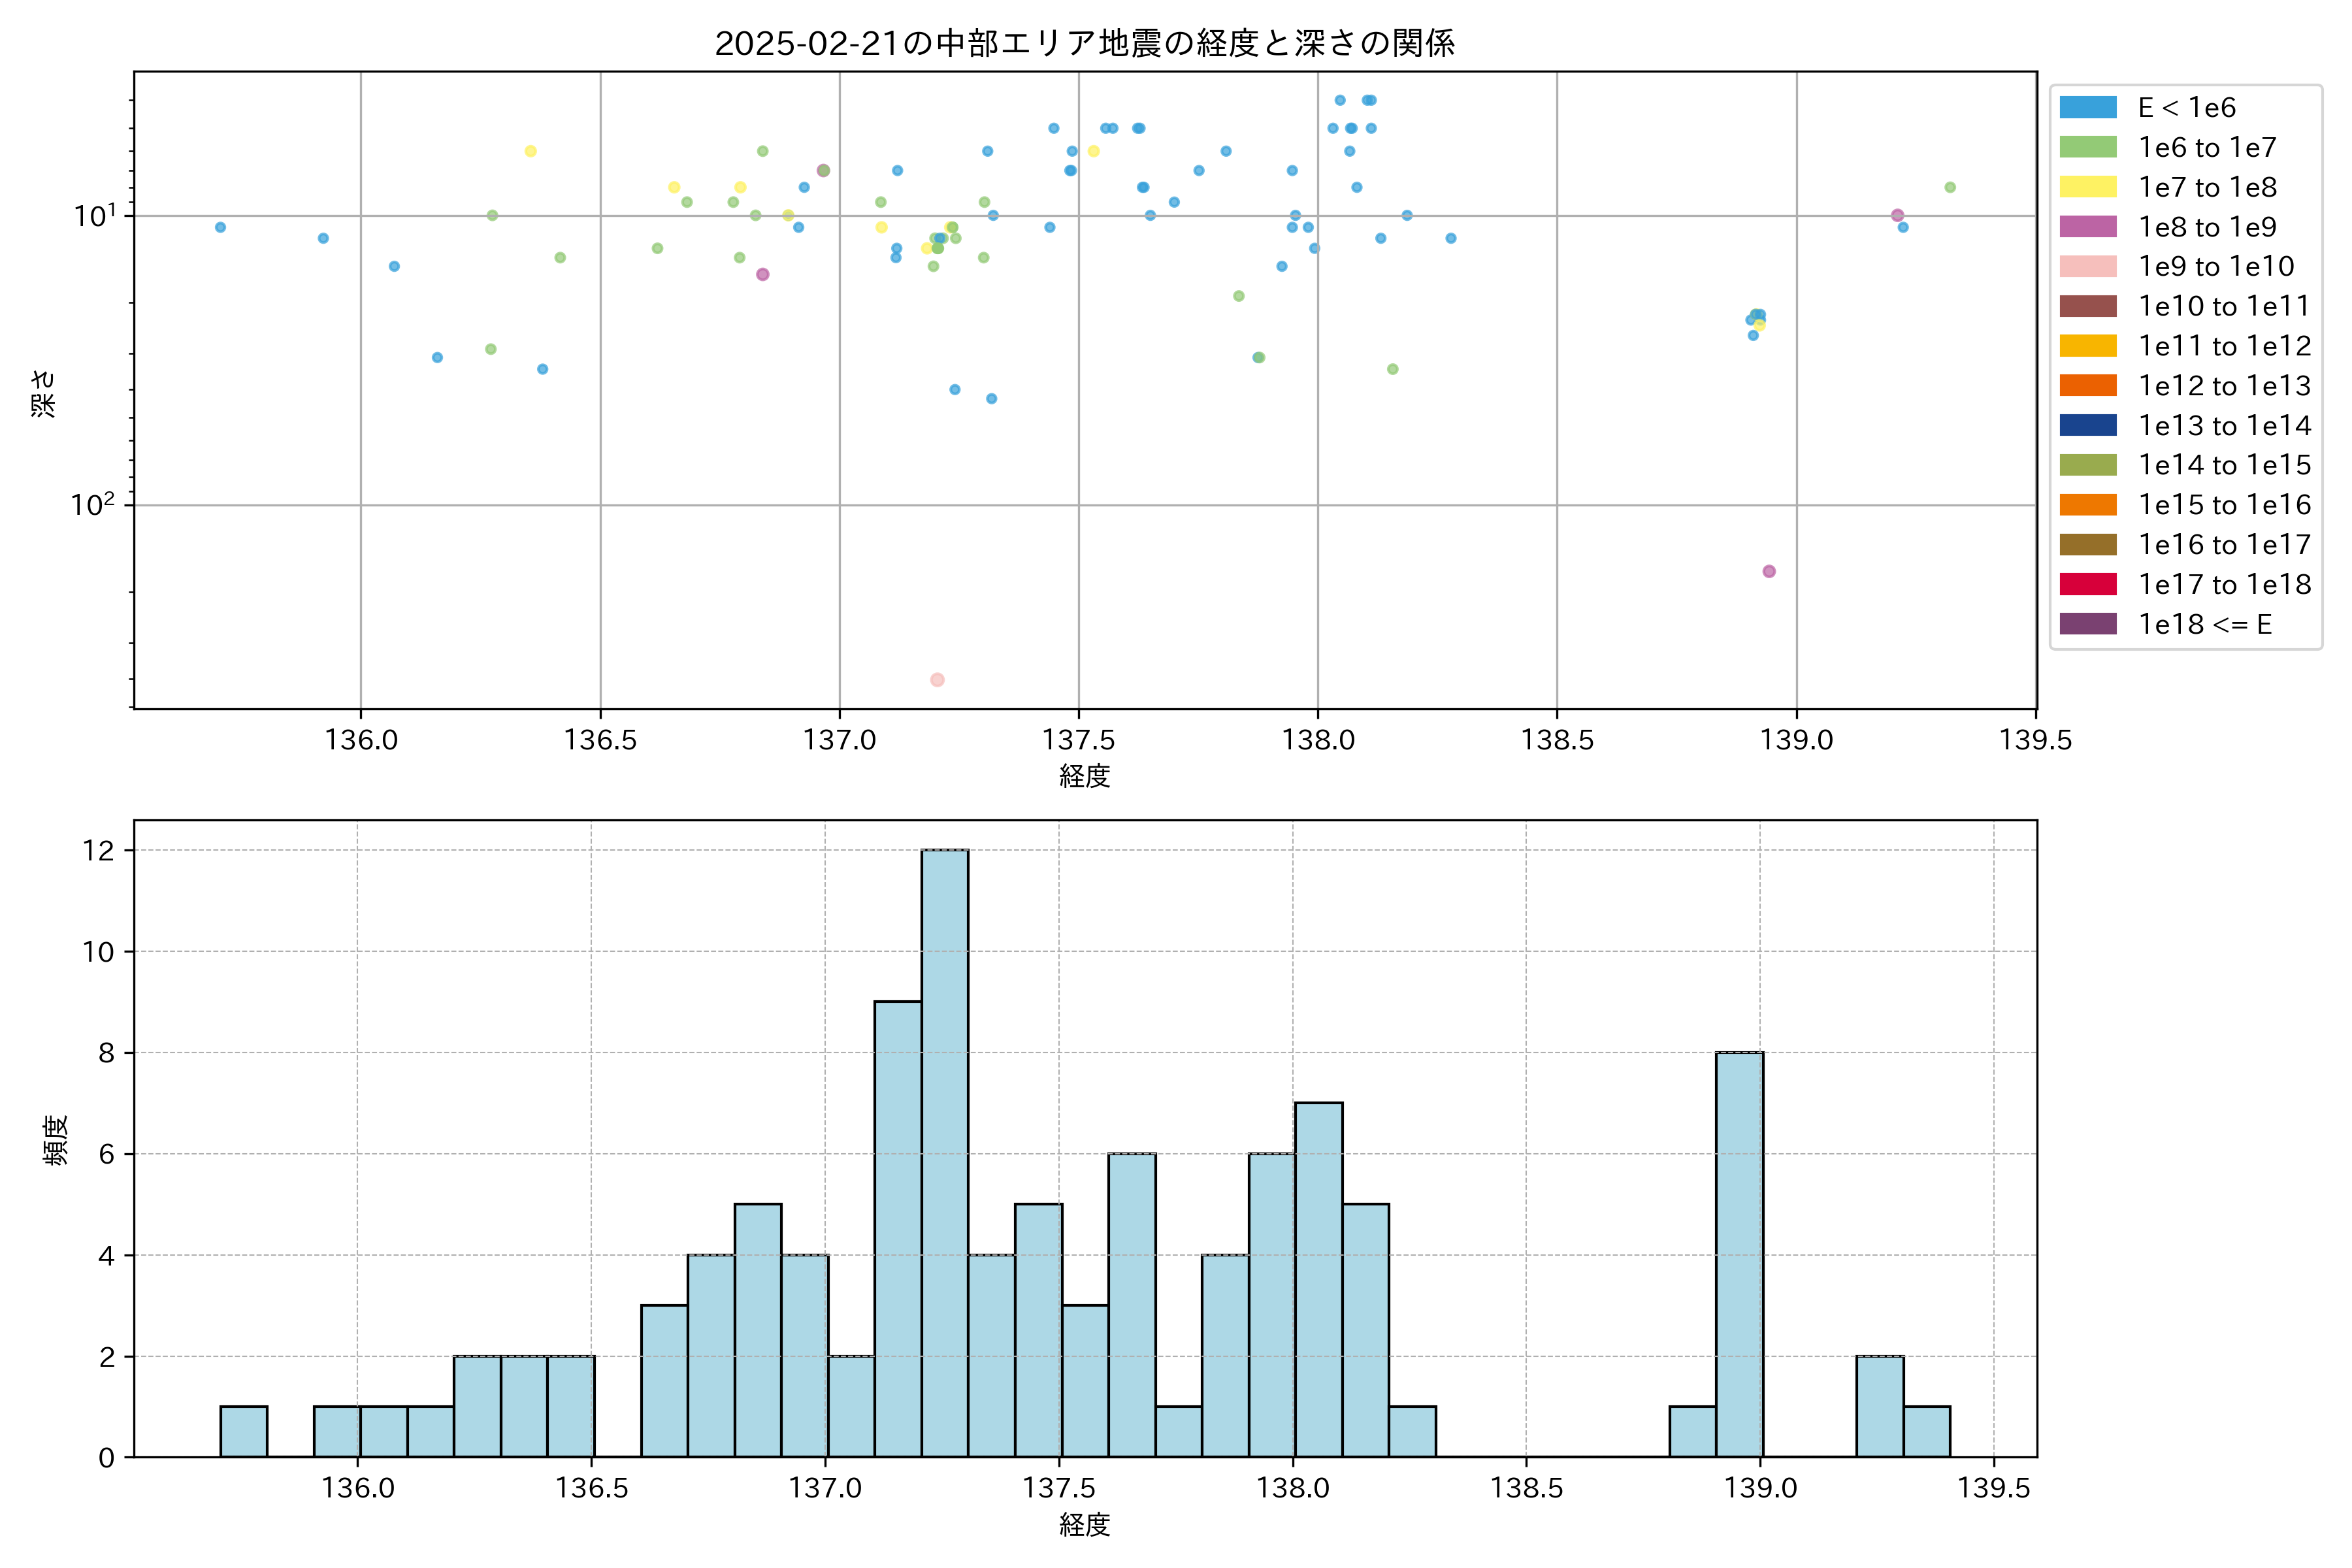
Task: Click the dark blue '1e13 to 1e14' swatch
Action: 2087,425
